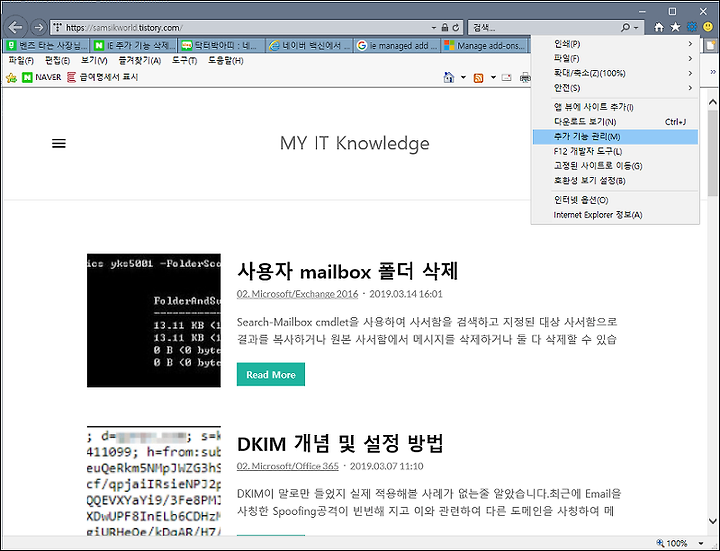Click the smiley feedback icon

pyautogui.click(x=708, y=27)
